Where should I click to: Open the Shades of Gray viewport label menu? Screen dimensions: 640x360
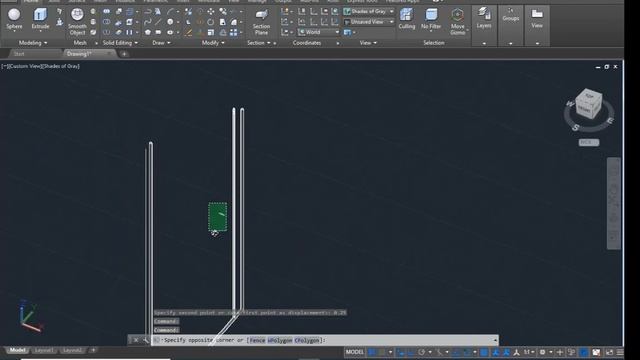[x=61, y=66]
